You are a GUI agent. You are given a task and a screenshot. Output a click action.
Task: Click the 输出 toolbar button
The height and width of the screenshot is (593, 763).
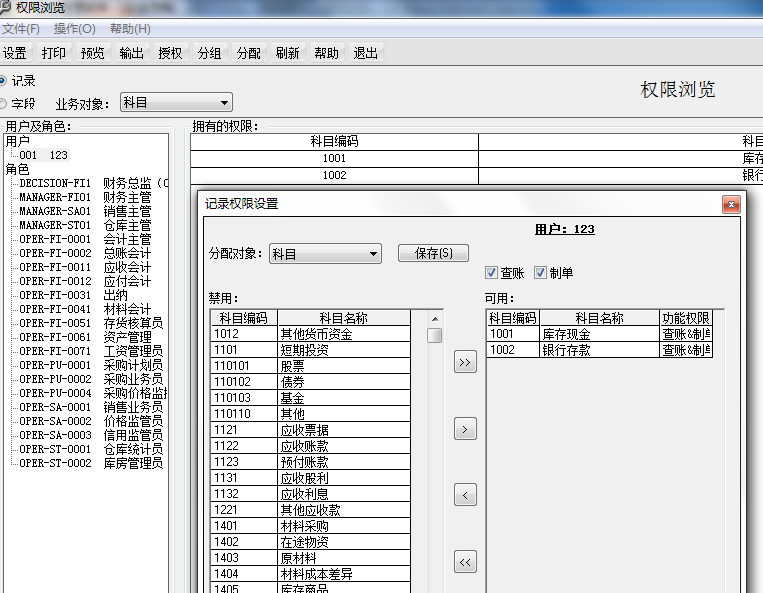pyautogui.click(x=131, y=53)
